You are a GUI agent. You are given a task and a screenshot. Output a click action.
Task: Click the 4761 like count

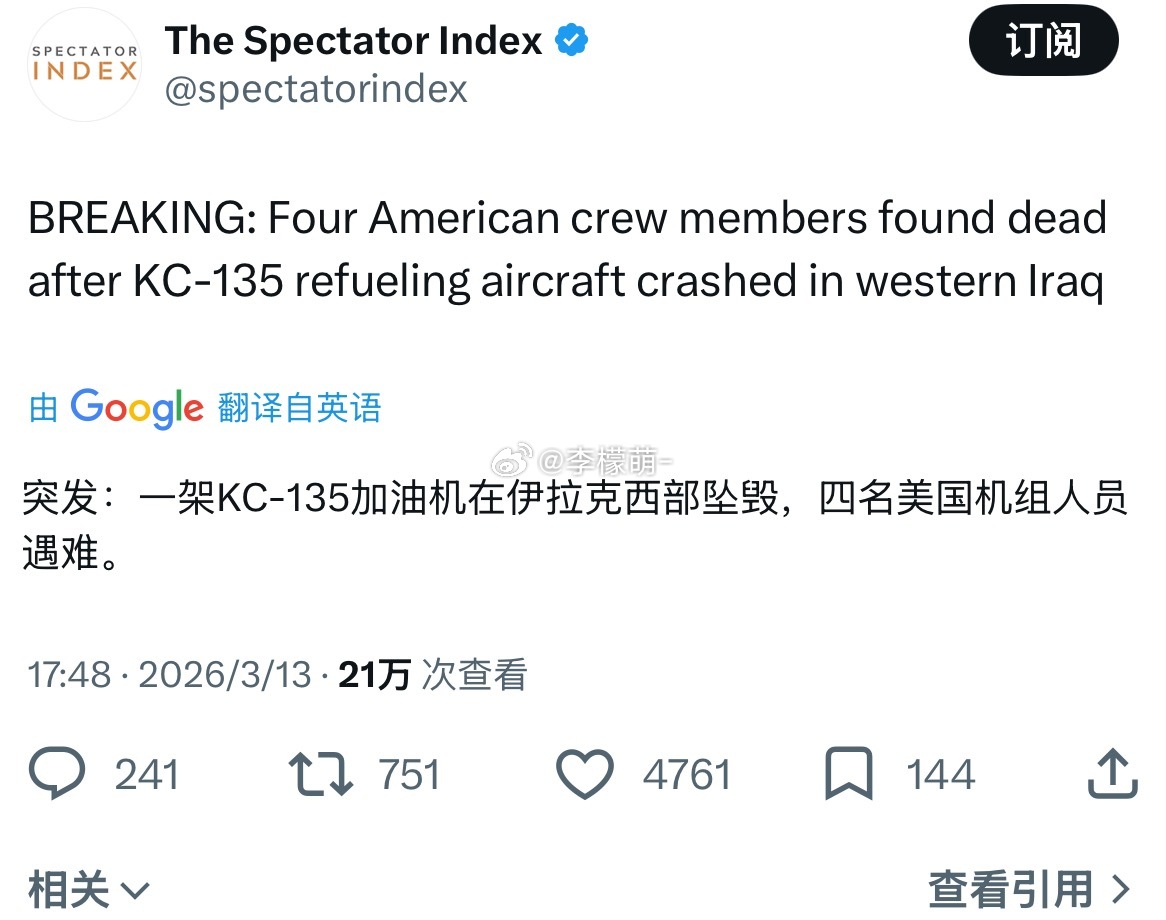coord(686,772)
